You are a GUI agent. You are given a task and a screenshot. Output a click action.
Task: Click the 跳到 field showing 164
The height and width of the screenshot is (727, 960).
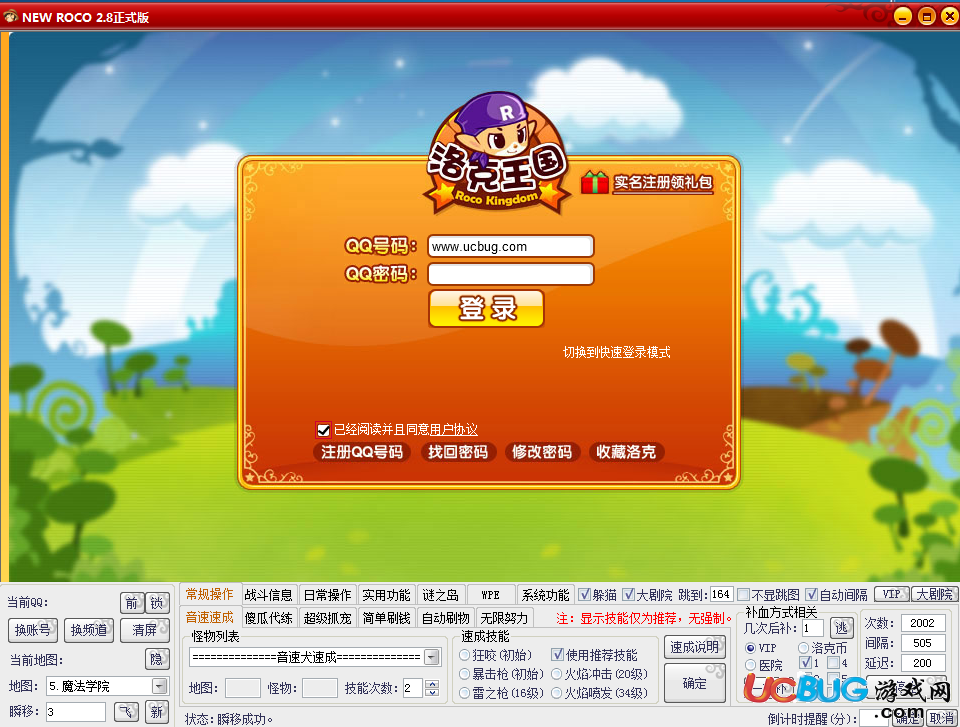721,594
